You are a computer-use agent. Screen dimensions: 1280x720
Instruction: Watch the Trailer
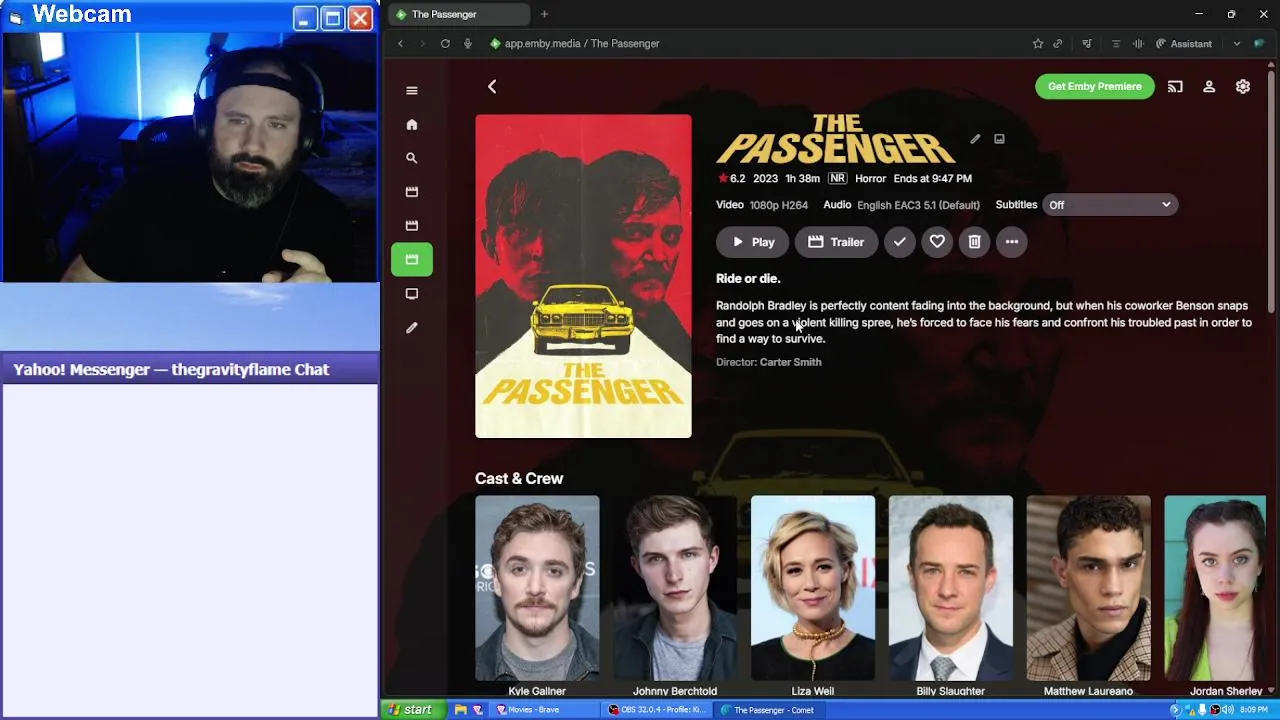pos(835,242)
